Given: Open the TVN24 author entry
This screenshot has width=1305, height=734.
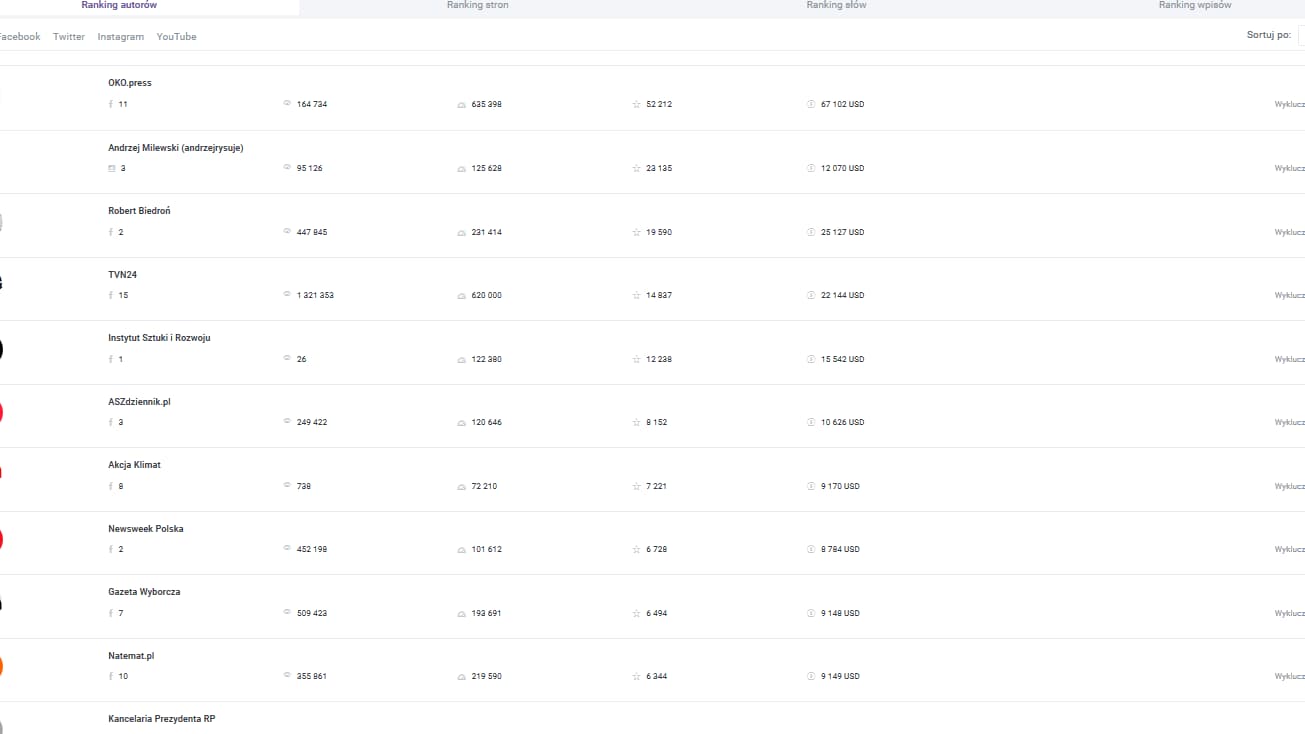Looking at the screenshot, I should click(122, 274).
